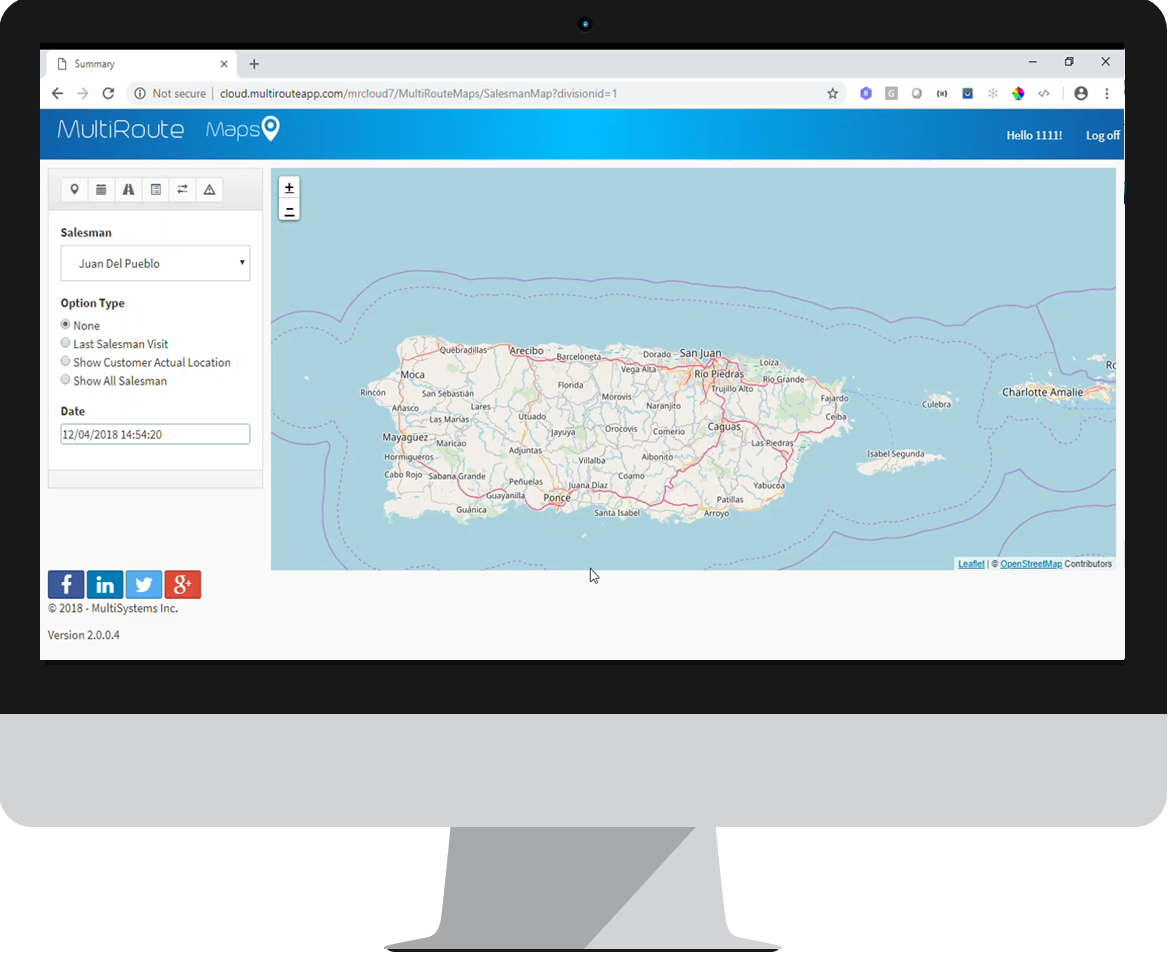Open the Chrome three-dot menu

coord(1106,92)
